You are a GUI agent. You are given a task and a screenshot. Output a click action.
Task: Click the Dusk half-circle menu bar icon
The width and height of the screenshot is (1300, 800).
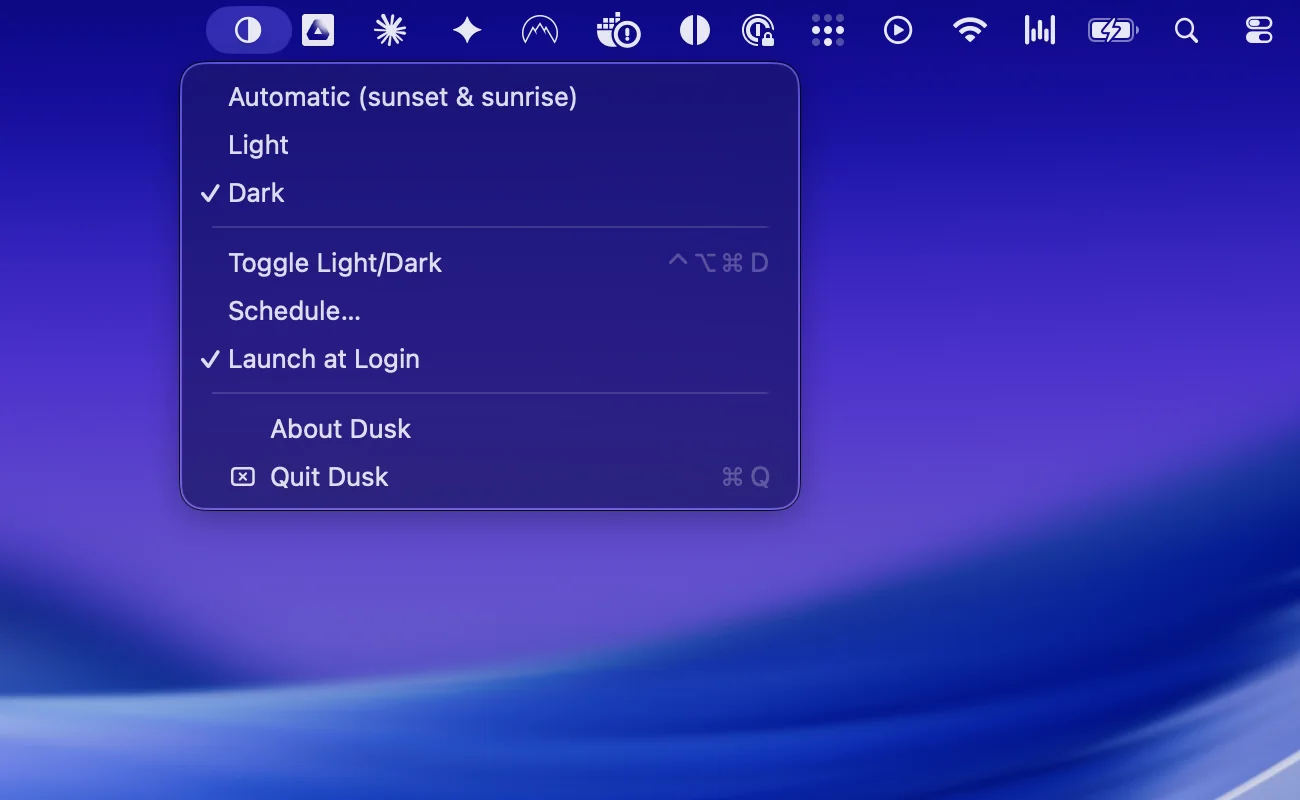[x=248, y=31]
